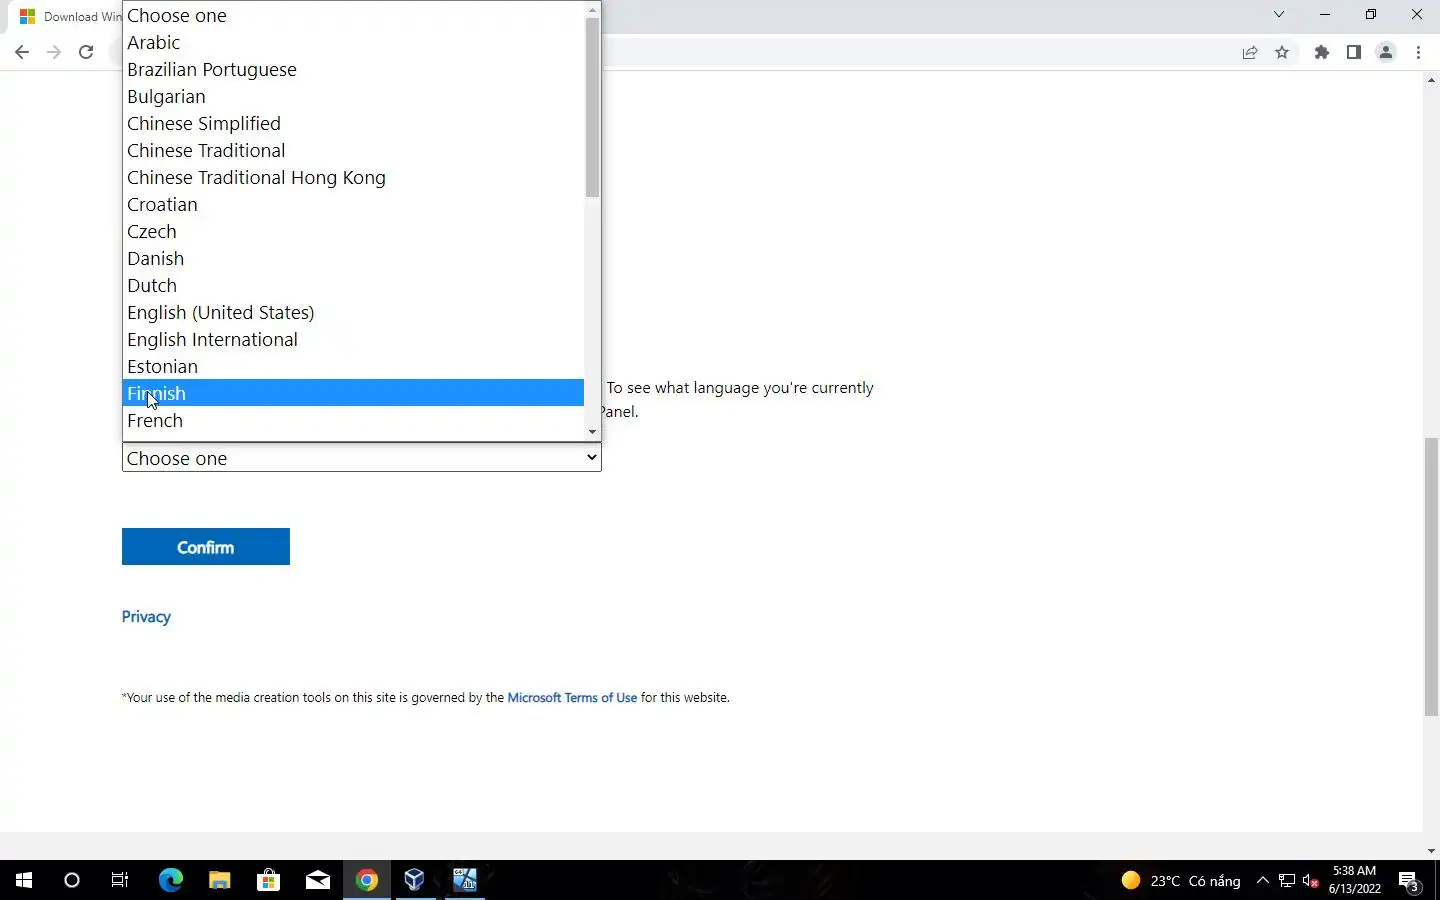Bookmark this page with star icon
This screenshot has height=900, width=1440.
click(1282, 53)
